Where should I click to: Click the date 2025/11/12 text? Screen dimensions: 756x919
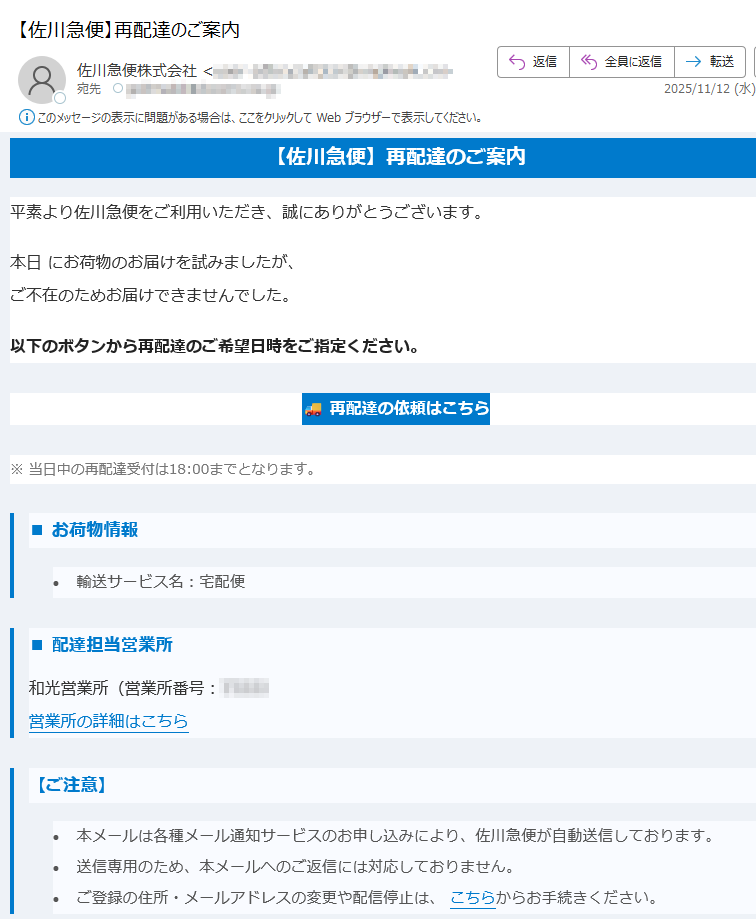click(697, 89)
